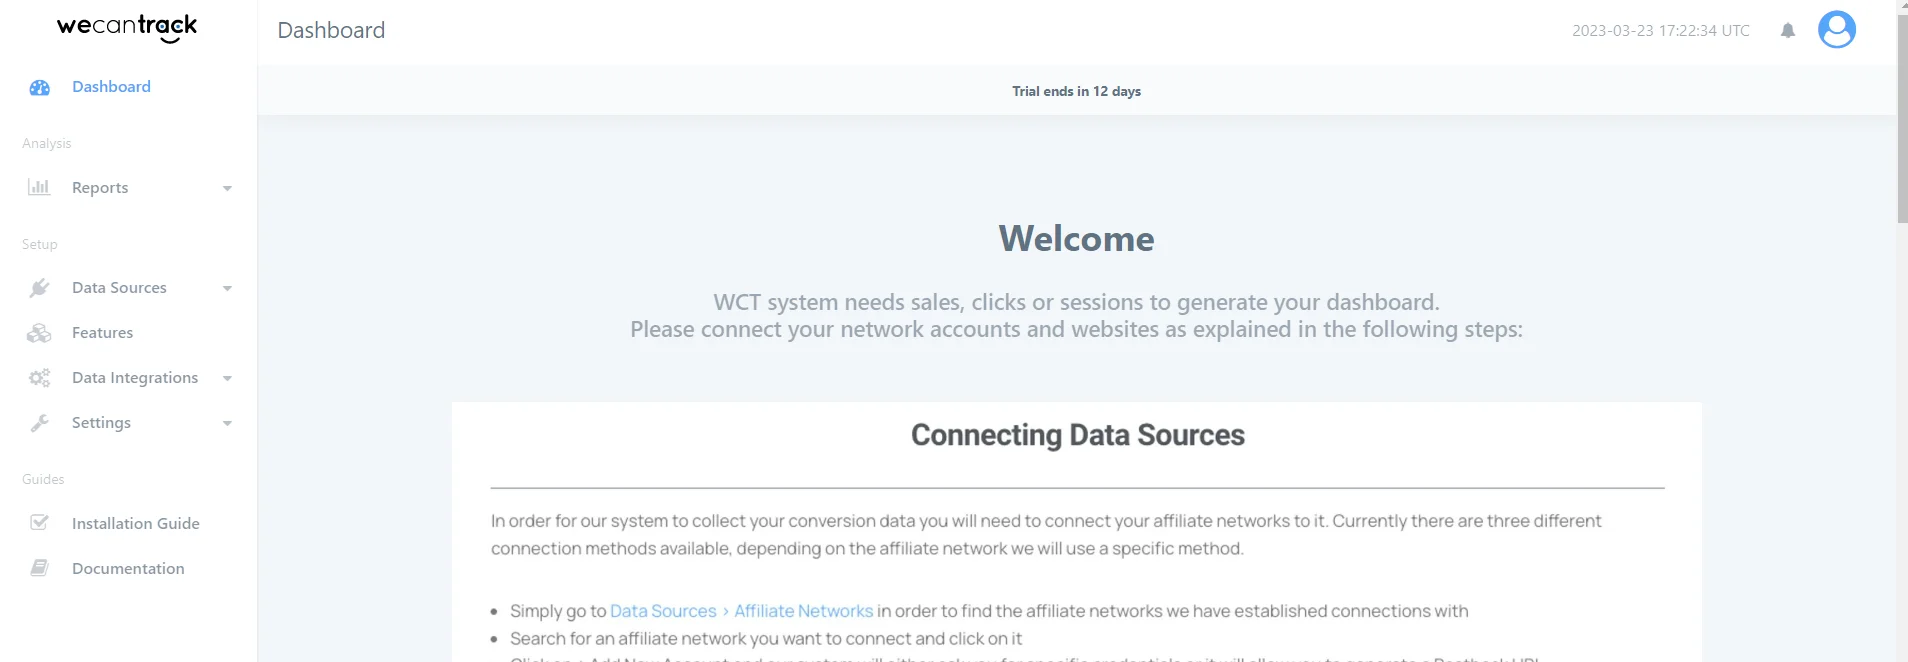This screenshot has width=1908, height=662.
Task: Expand the Data Integrations submenu arrow
Action: click(227, 378)
